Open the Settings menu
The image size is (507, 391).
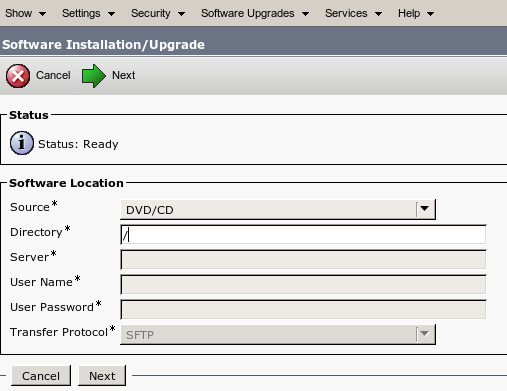point(88,13)
